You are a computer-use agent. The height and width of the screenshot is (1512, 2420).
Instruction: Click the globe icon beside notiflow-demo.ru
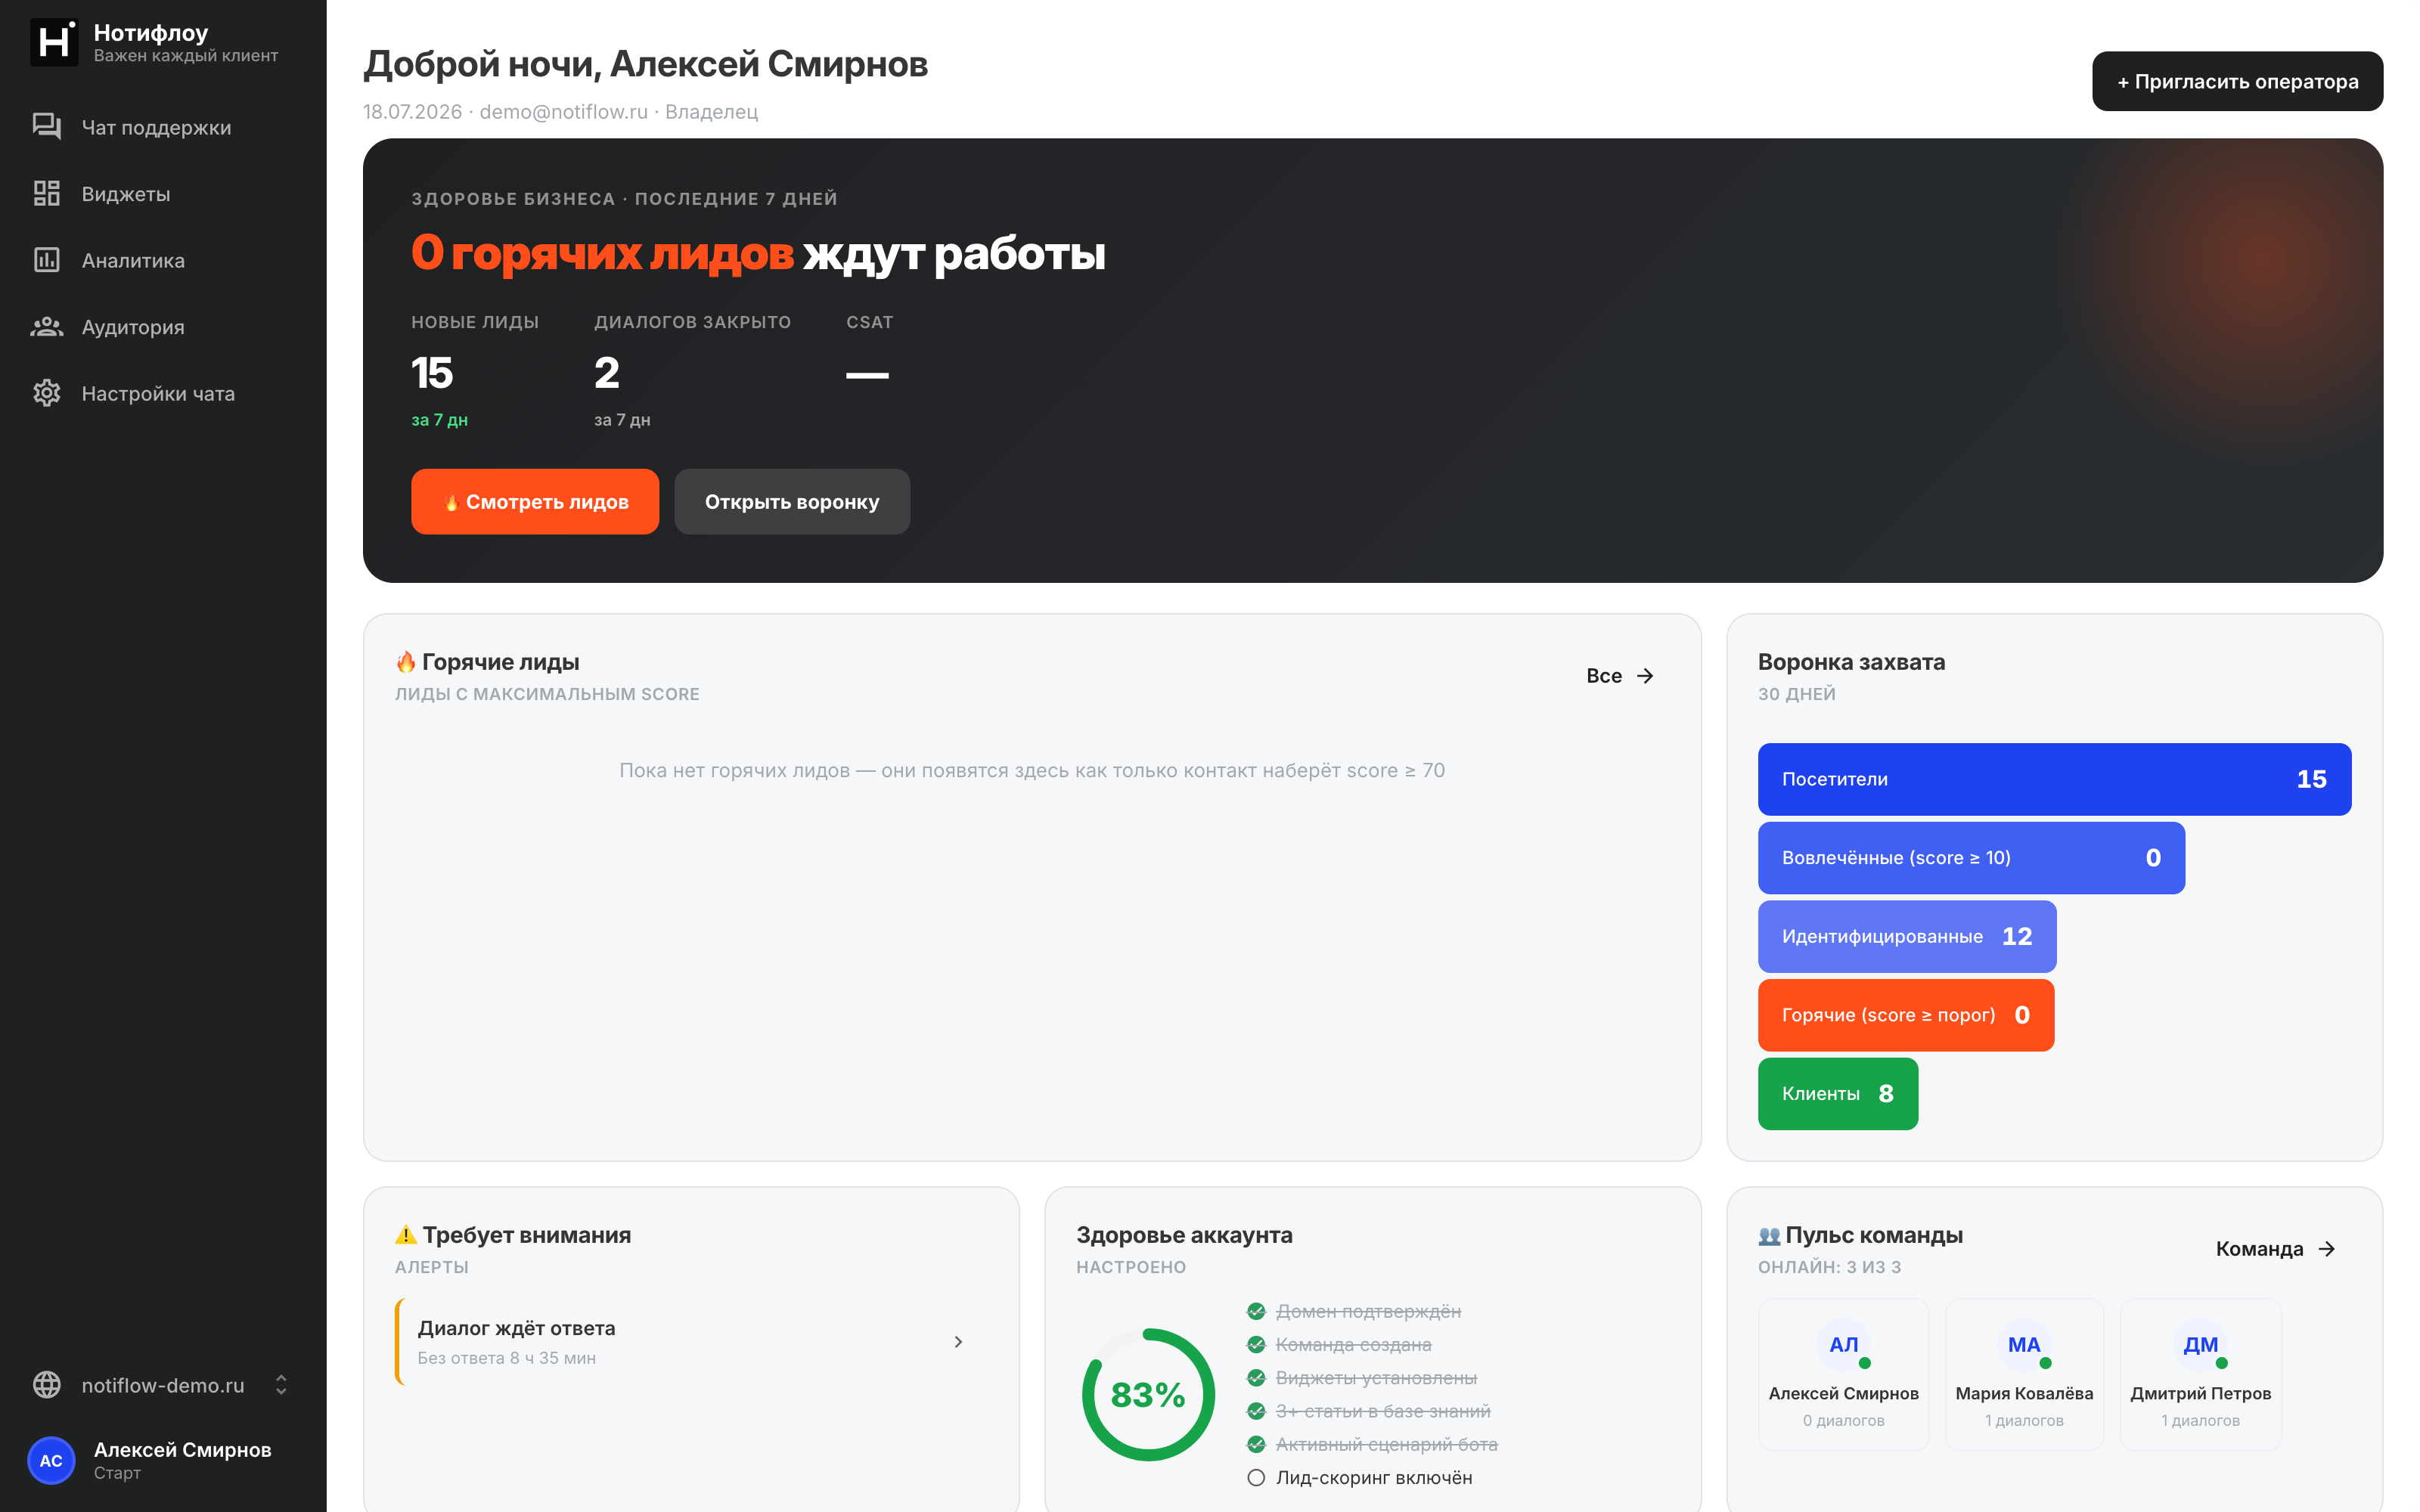tap(46, 1385)
